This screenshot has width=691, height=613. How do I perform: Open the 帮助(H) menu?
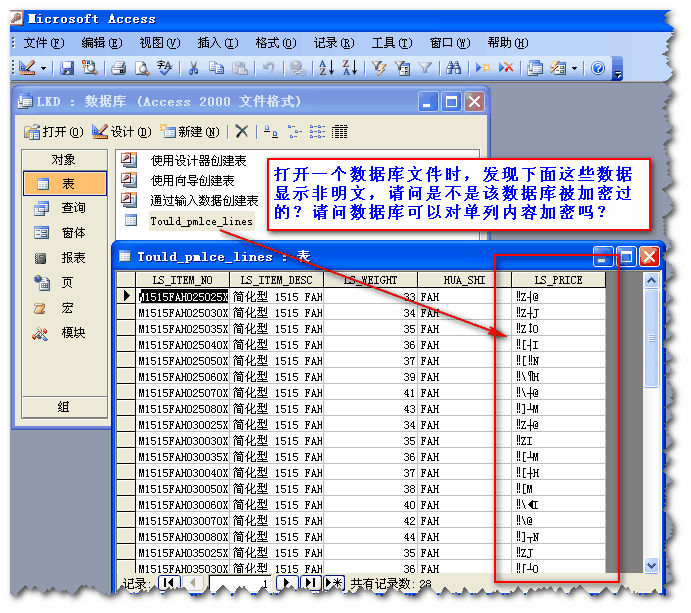coord(508,43)
